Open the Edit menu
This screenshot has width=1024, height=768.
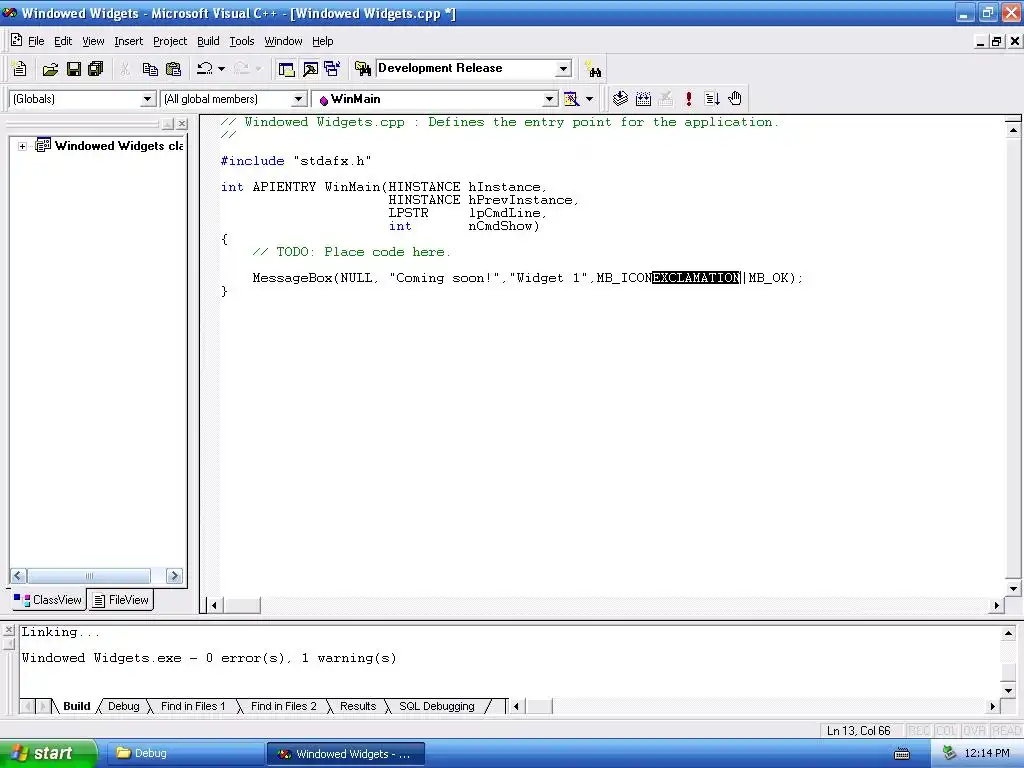pos(63,41)
